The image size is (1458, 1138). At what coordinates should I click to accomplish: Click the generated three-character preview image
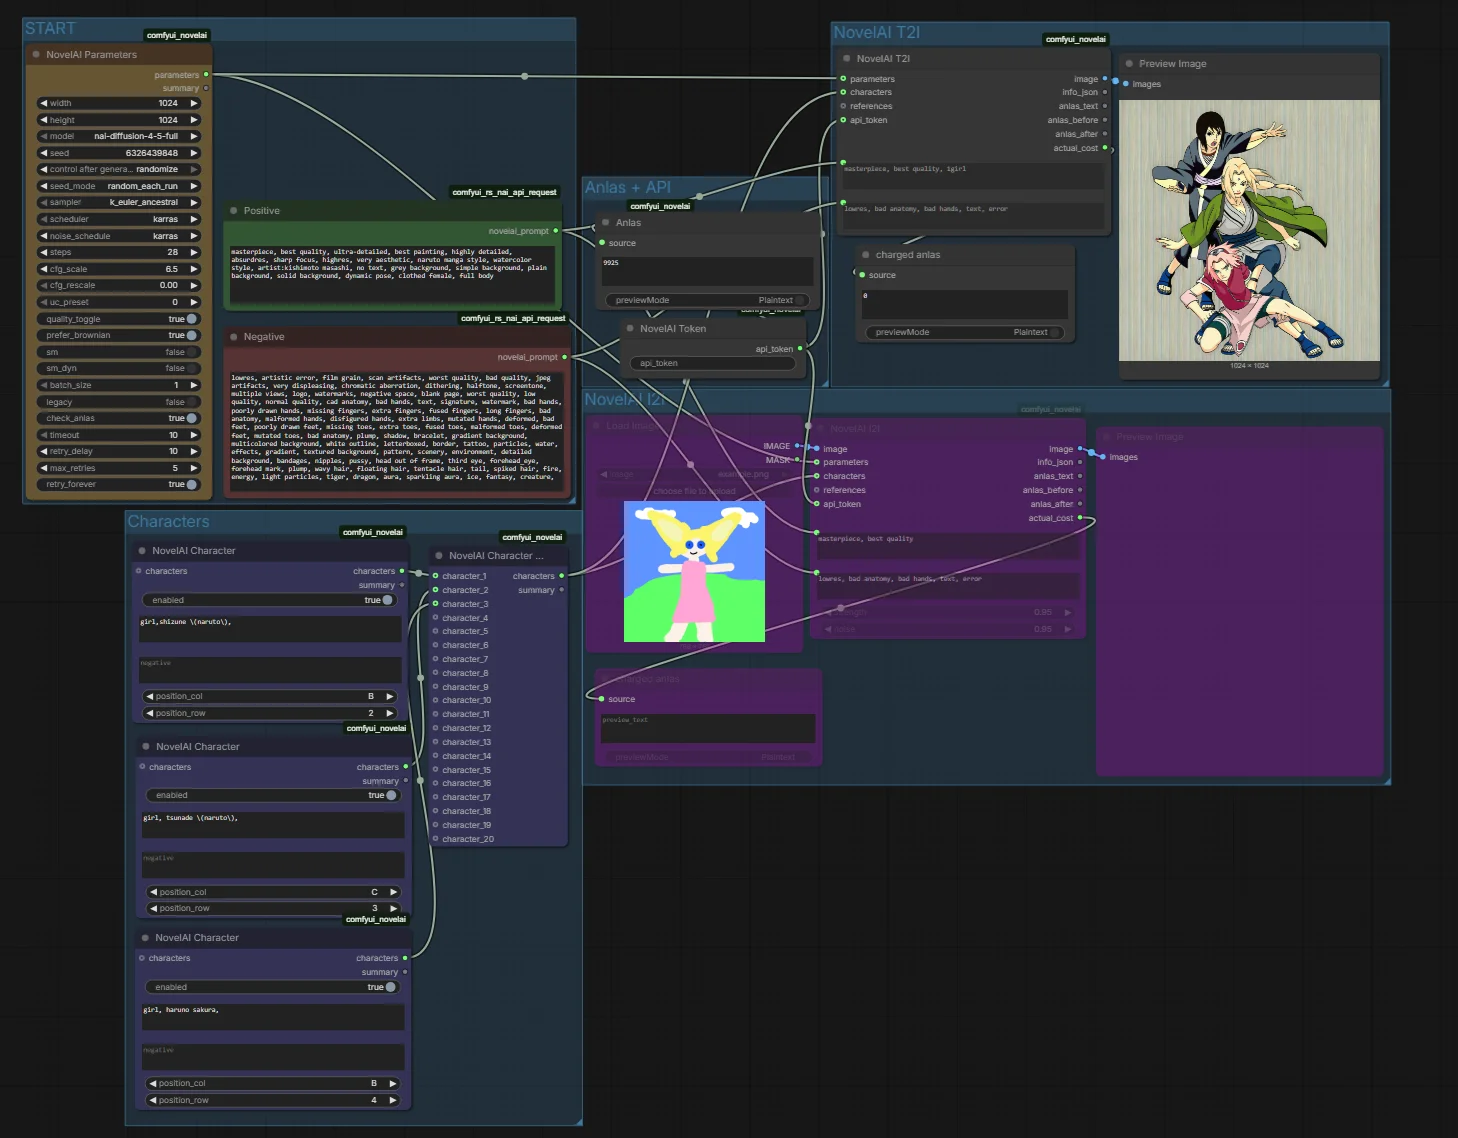point(1249,230)
